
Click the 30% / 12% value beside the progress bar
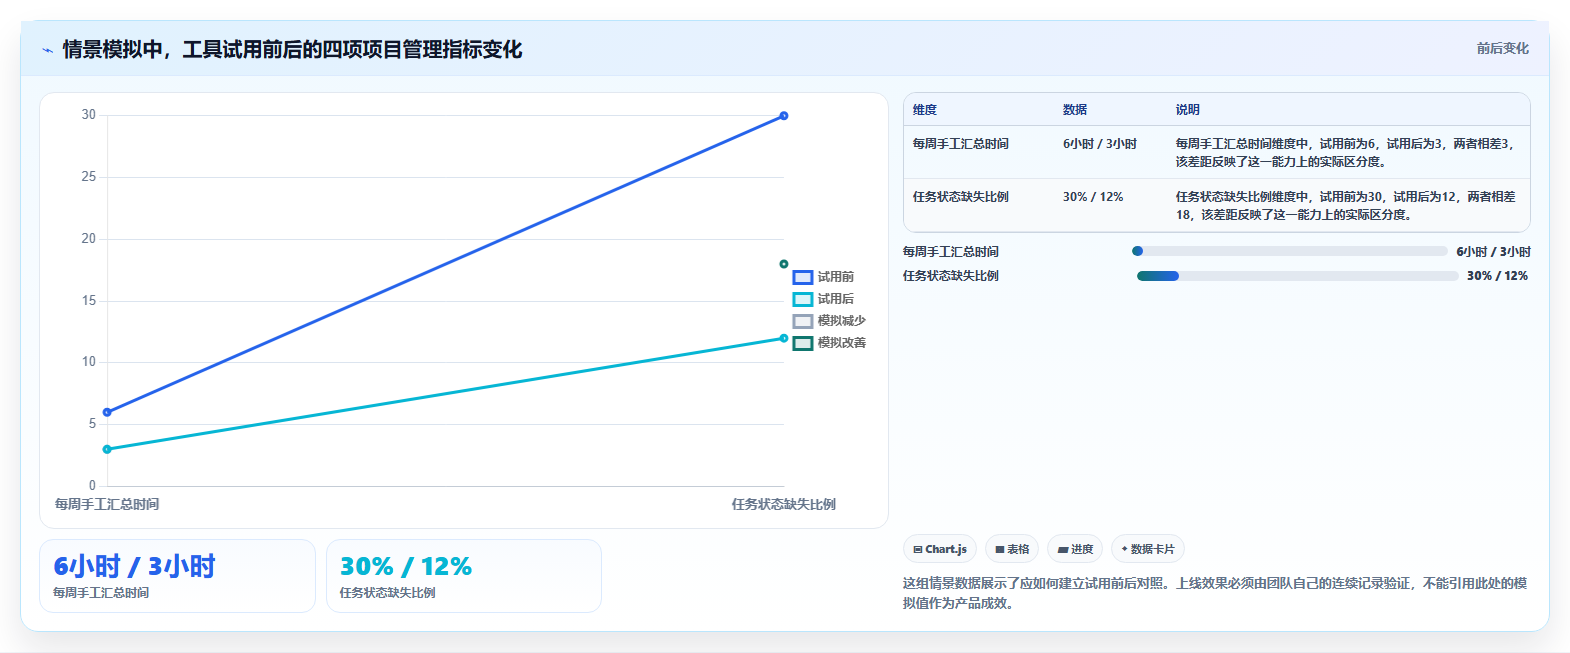(1497, 276)
